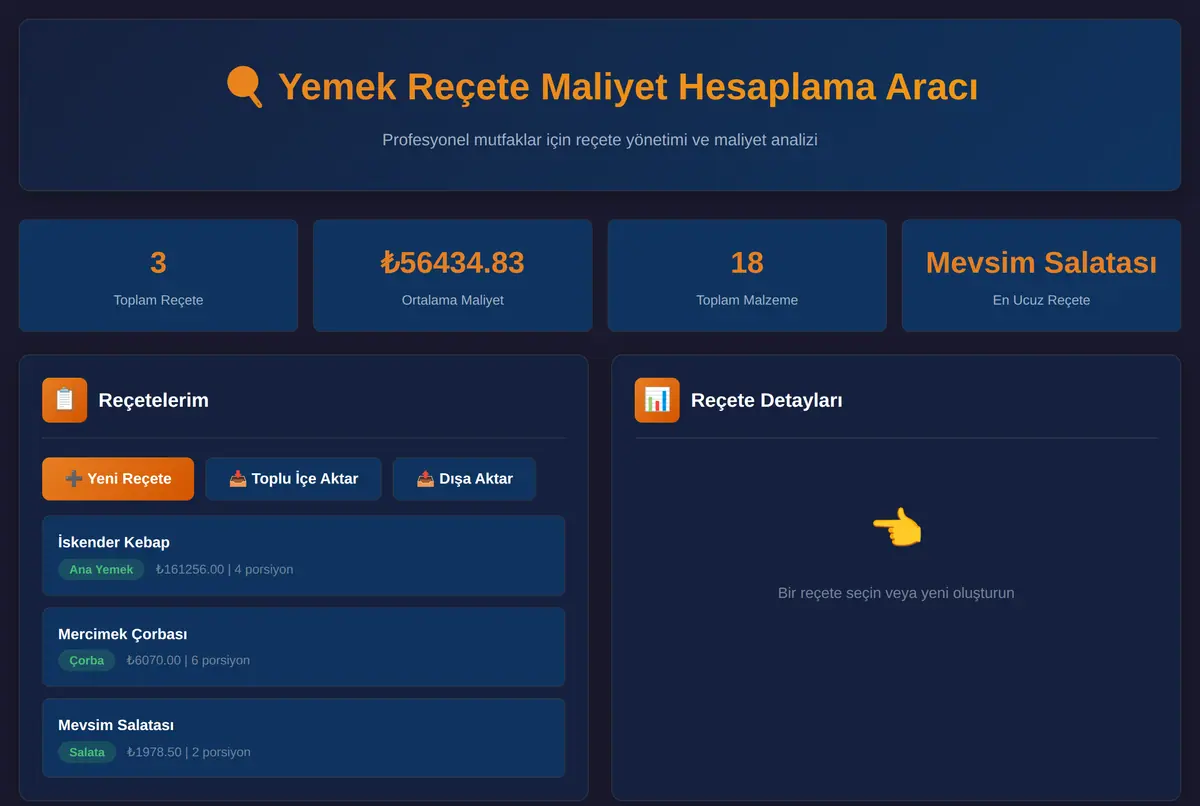Click the bar chart icon beside Reçete Detayları

(657, 400)
